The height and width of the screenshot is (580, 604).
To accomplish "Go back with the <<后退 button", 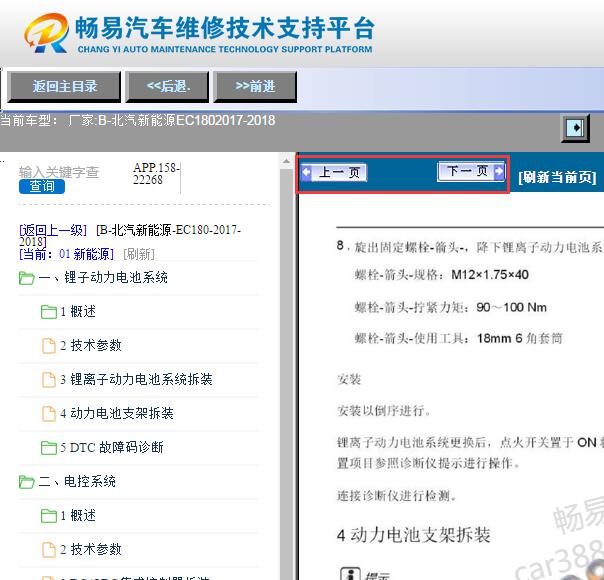I will coord(167,87).
